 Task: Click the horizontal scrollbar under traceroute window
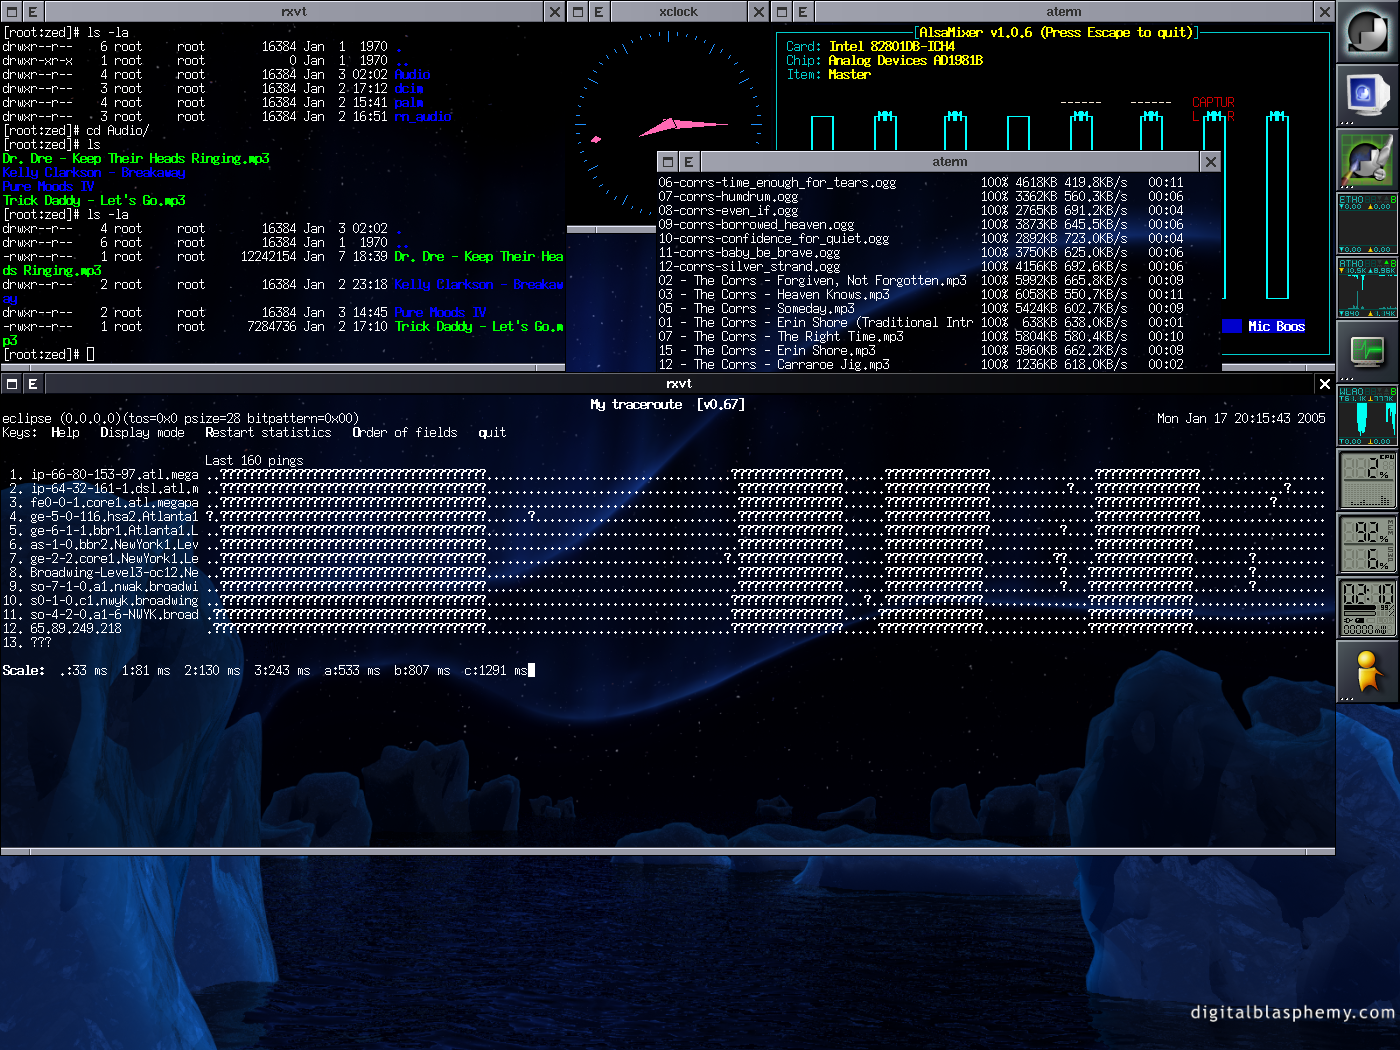tap(668, 852)
